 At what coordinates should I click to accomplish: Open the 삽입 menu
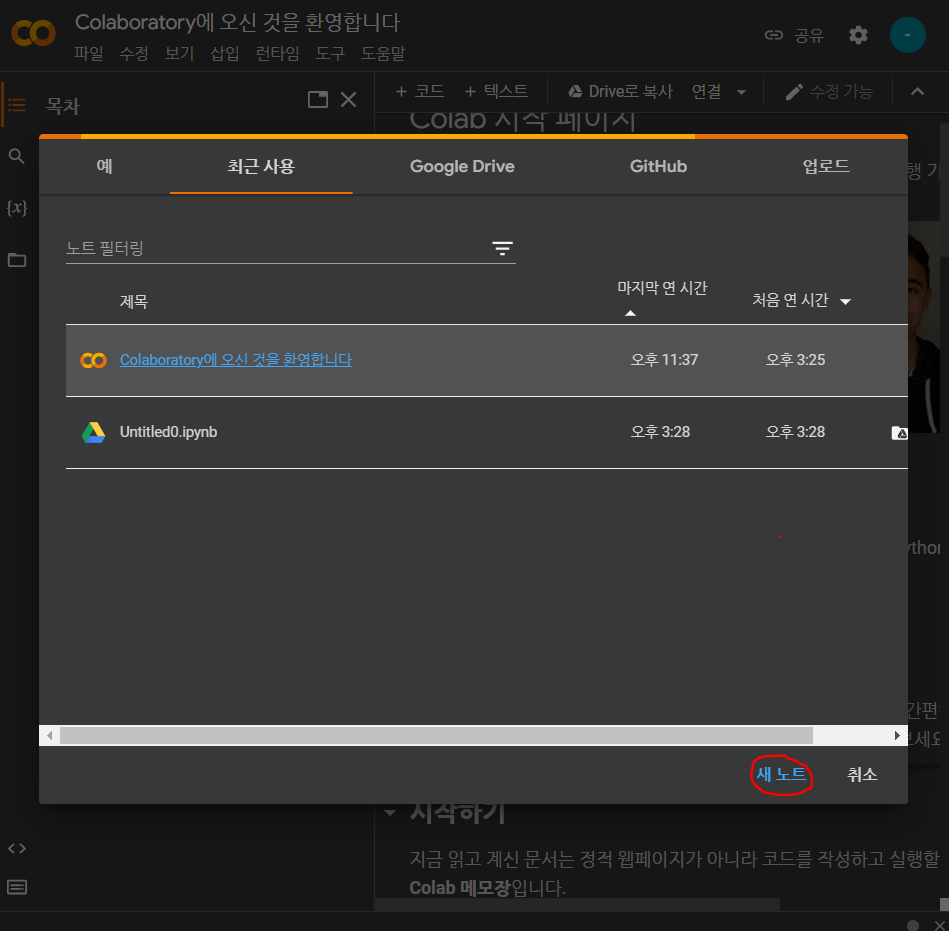pyautogui.click(x=225, y=53)
